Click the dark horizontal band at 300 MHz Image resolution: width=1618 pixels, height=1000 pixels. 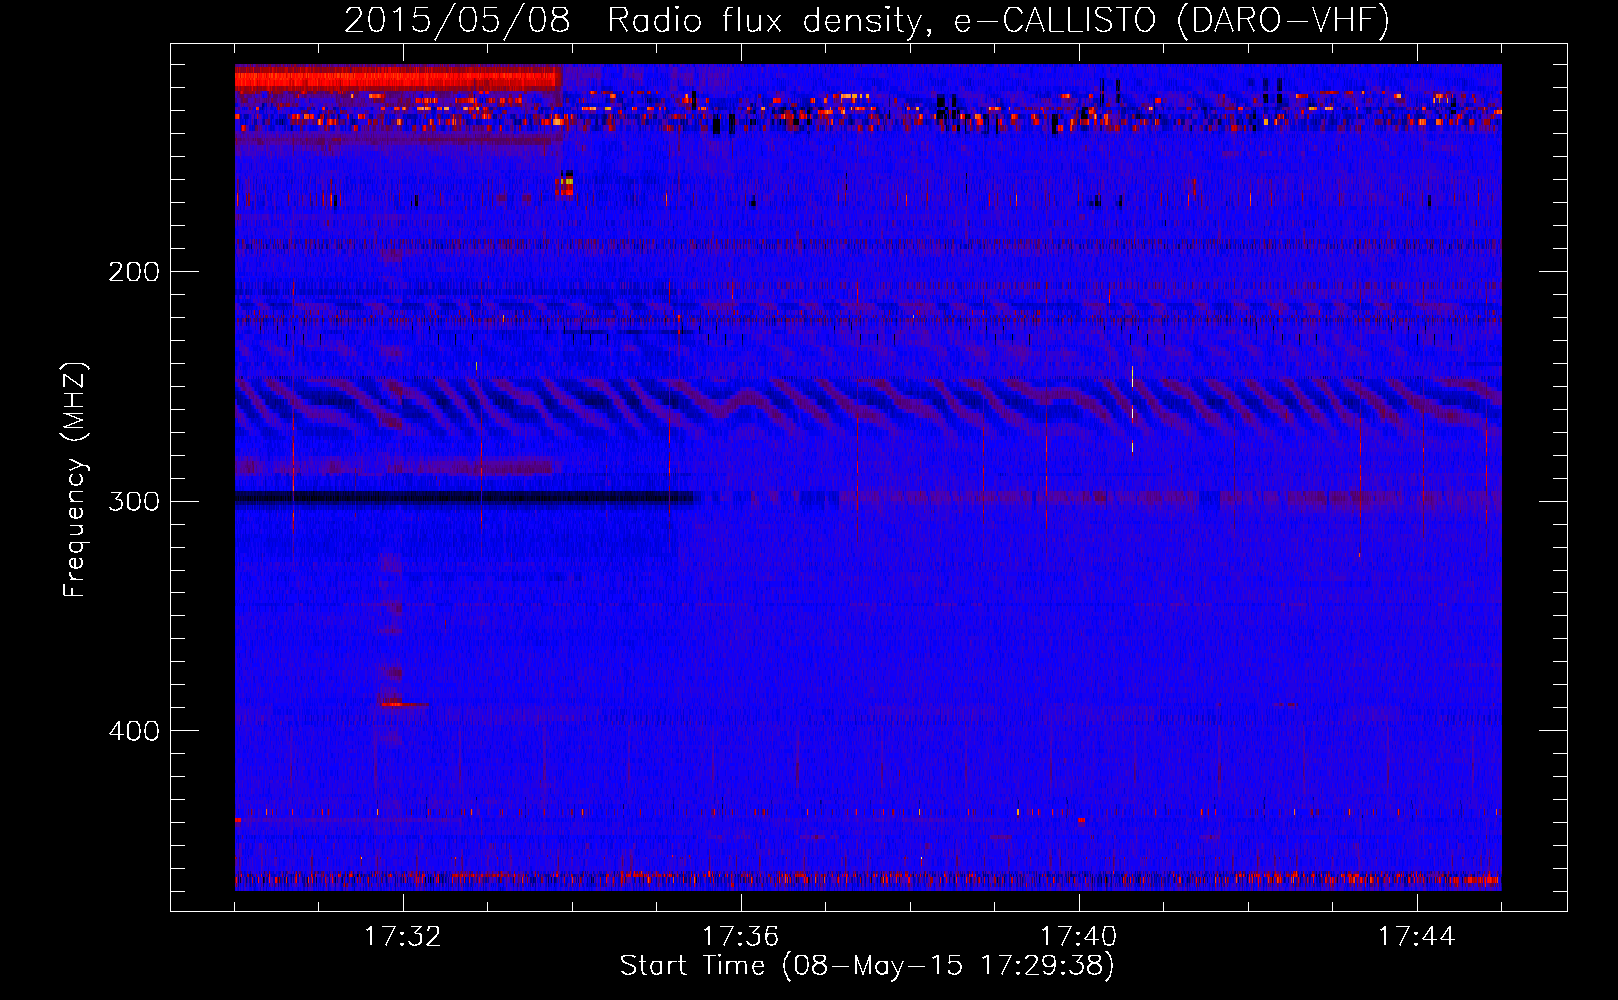point(466,498)
